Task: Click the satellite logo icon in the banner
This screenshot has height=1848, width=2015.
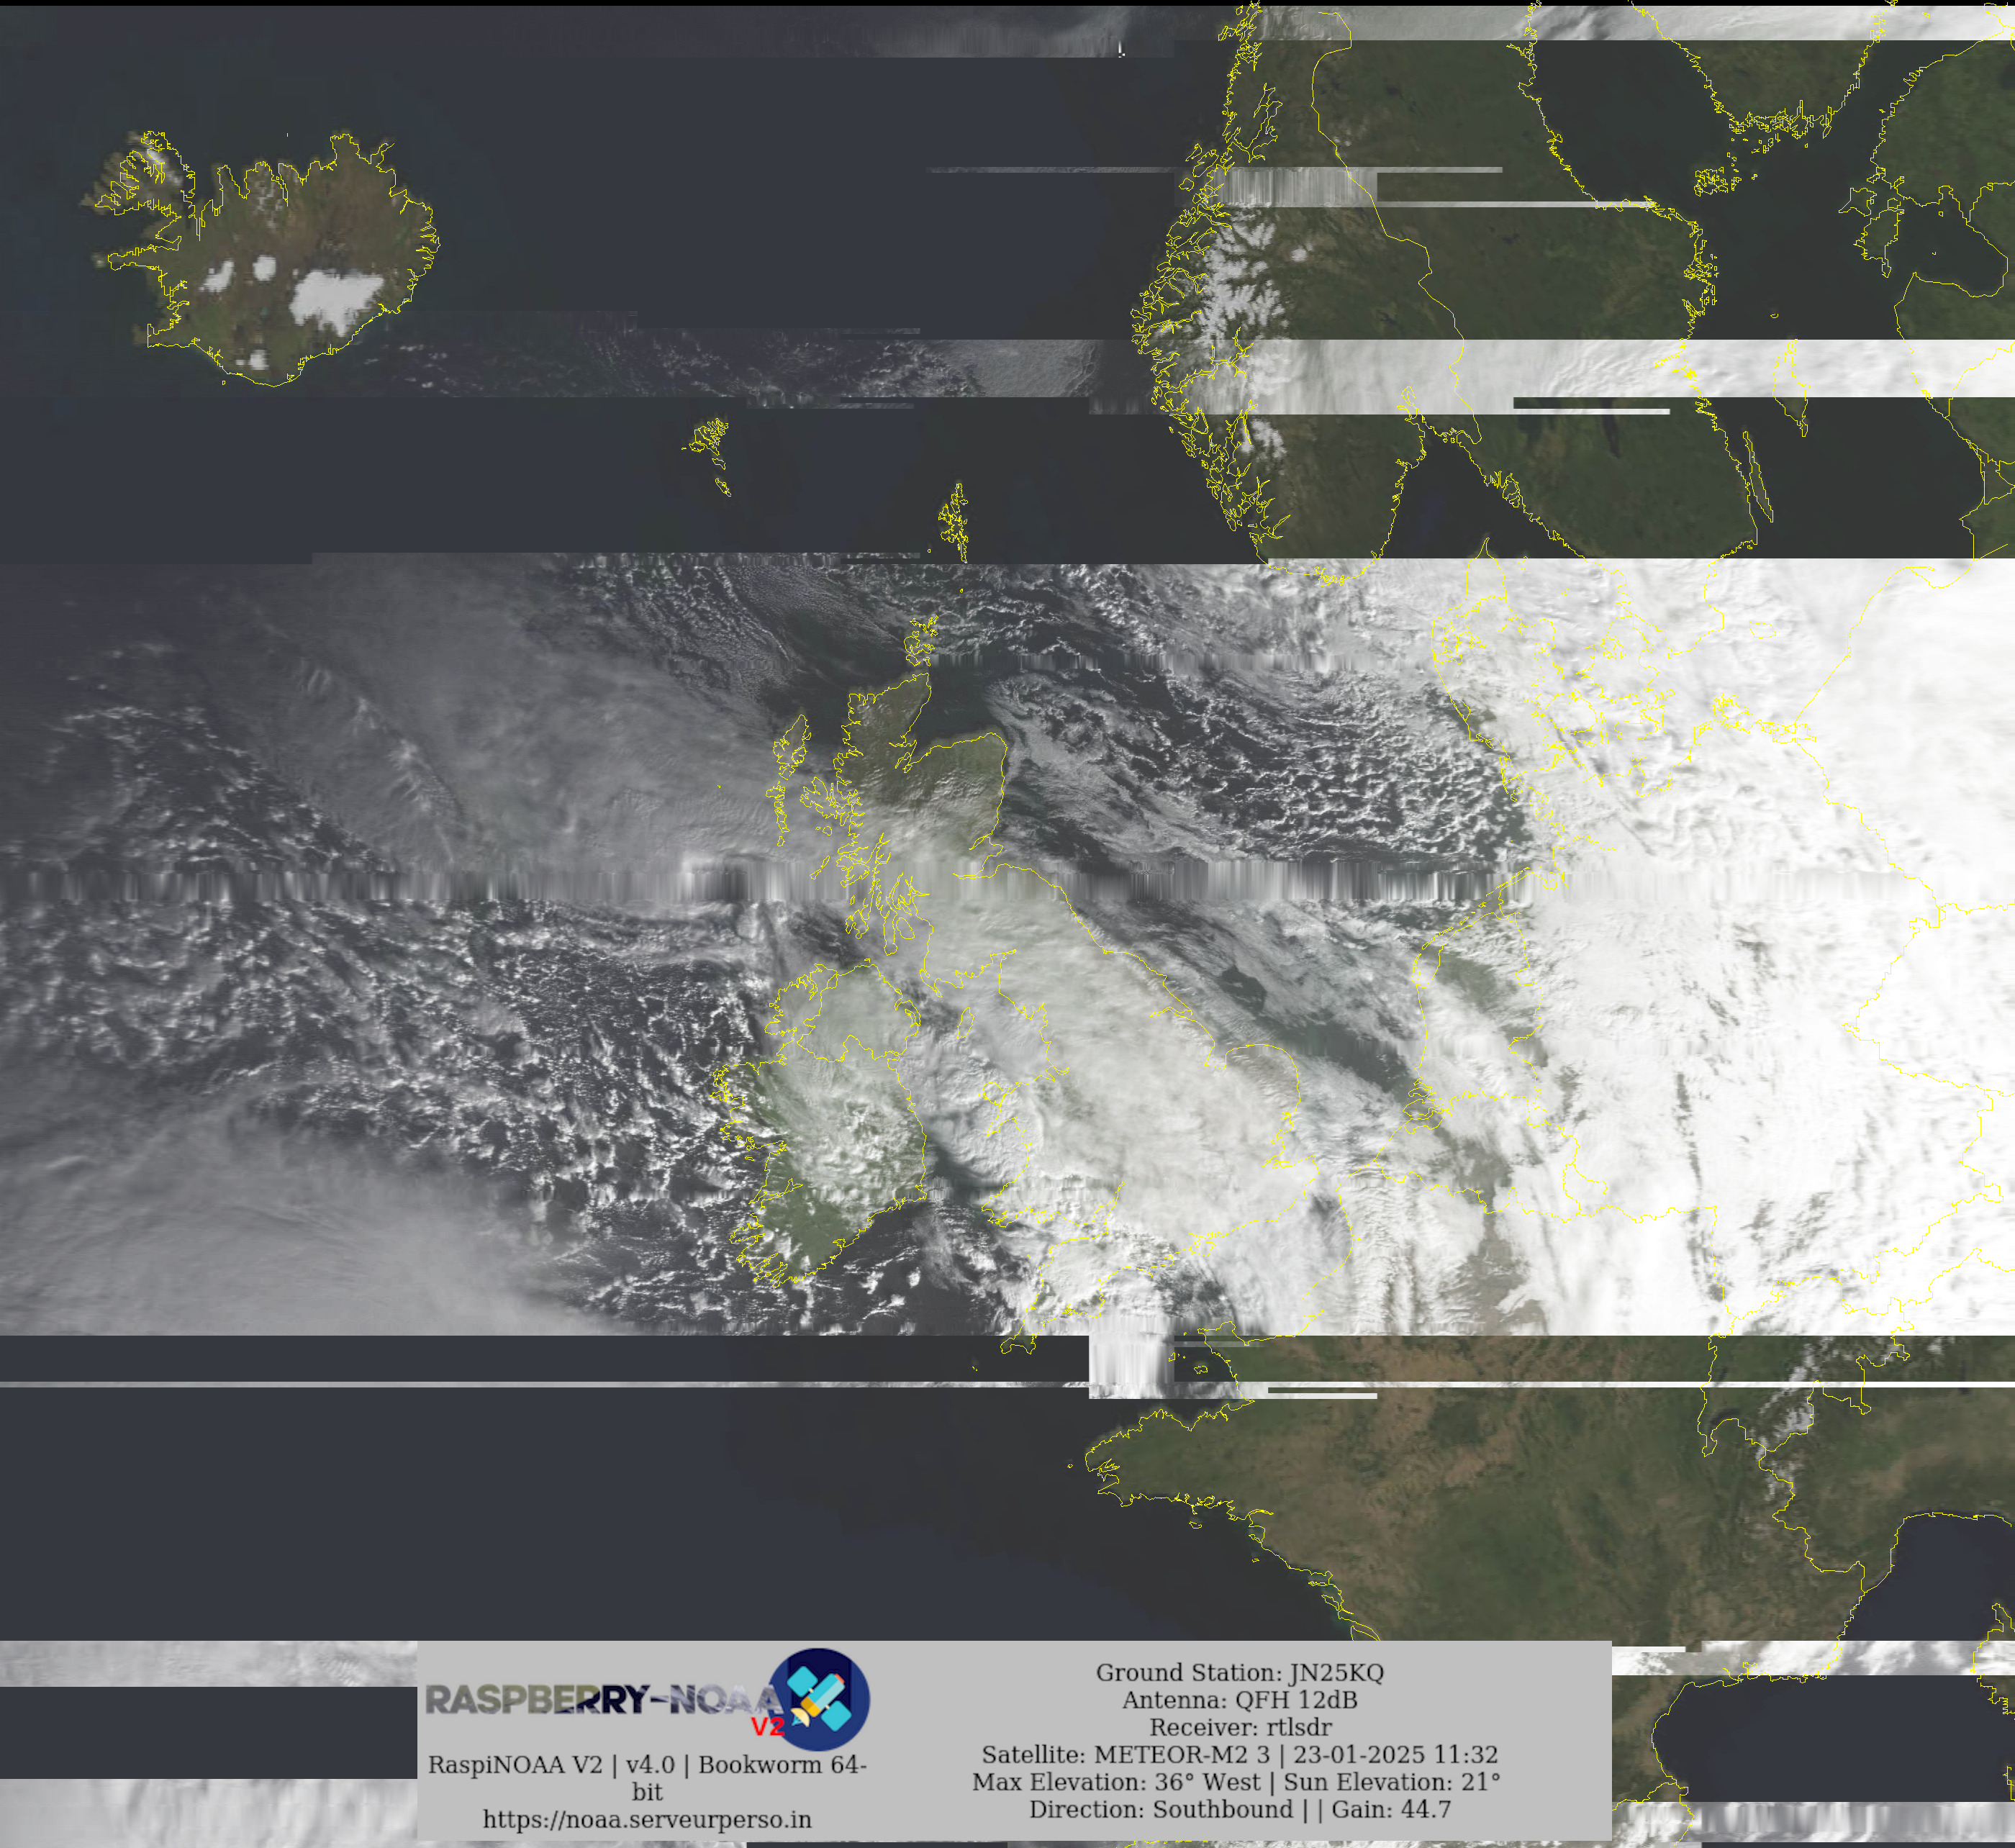Action: 819,1699
